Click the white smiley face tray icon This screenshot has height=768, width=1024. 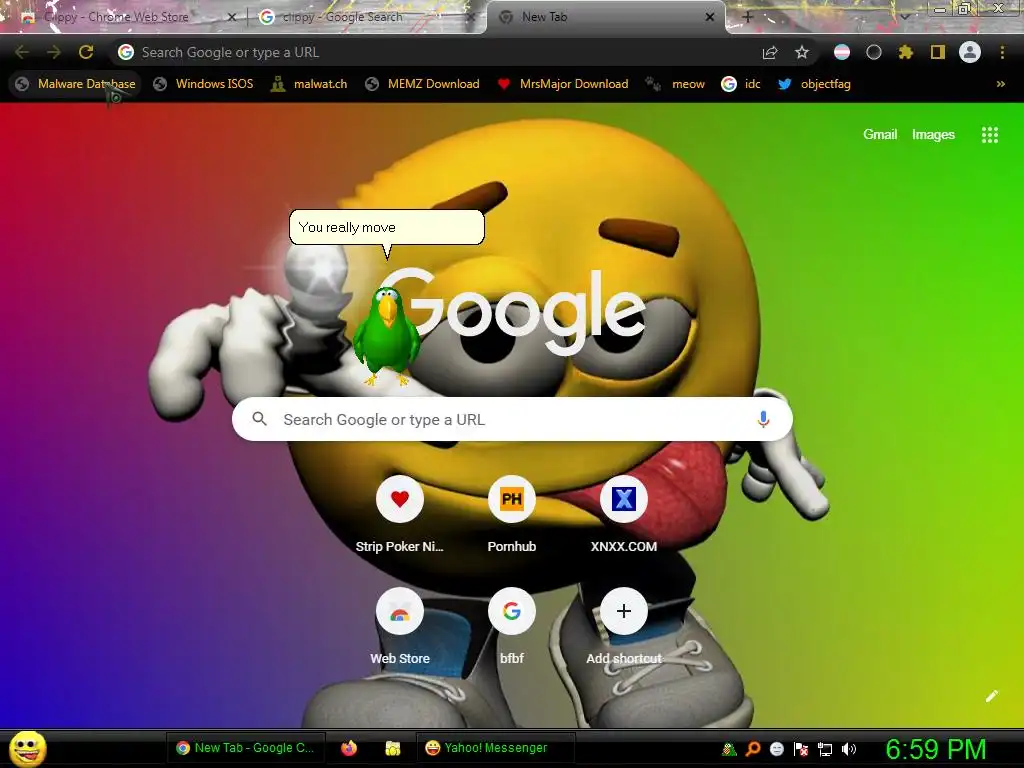776,749
